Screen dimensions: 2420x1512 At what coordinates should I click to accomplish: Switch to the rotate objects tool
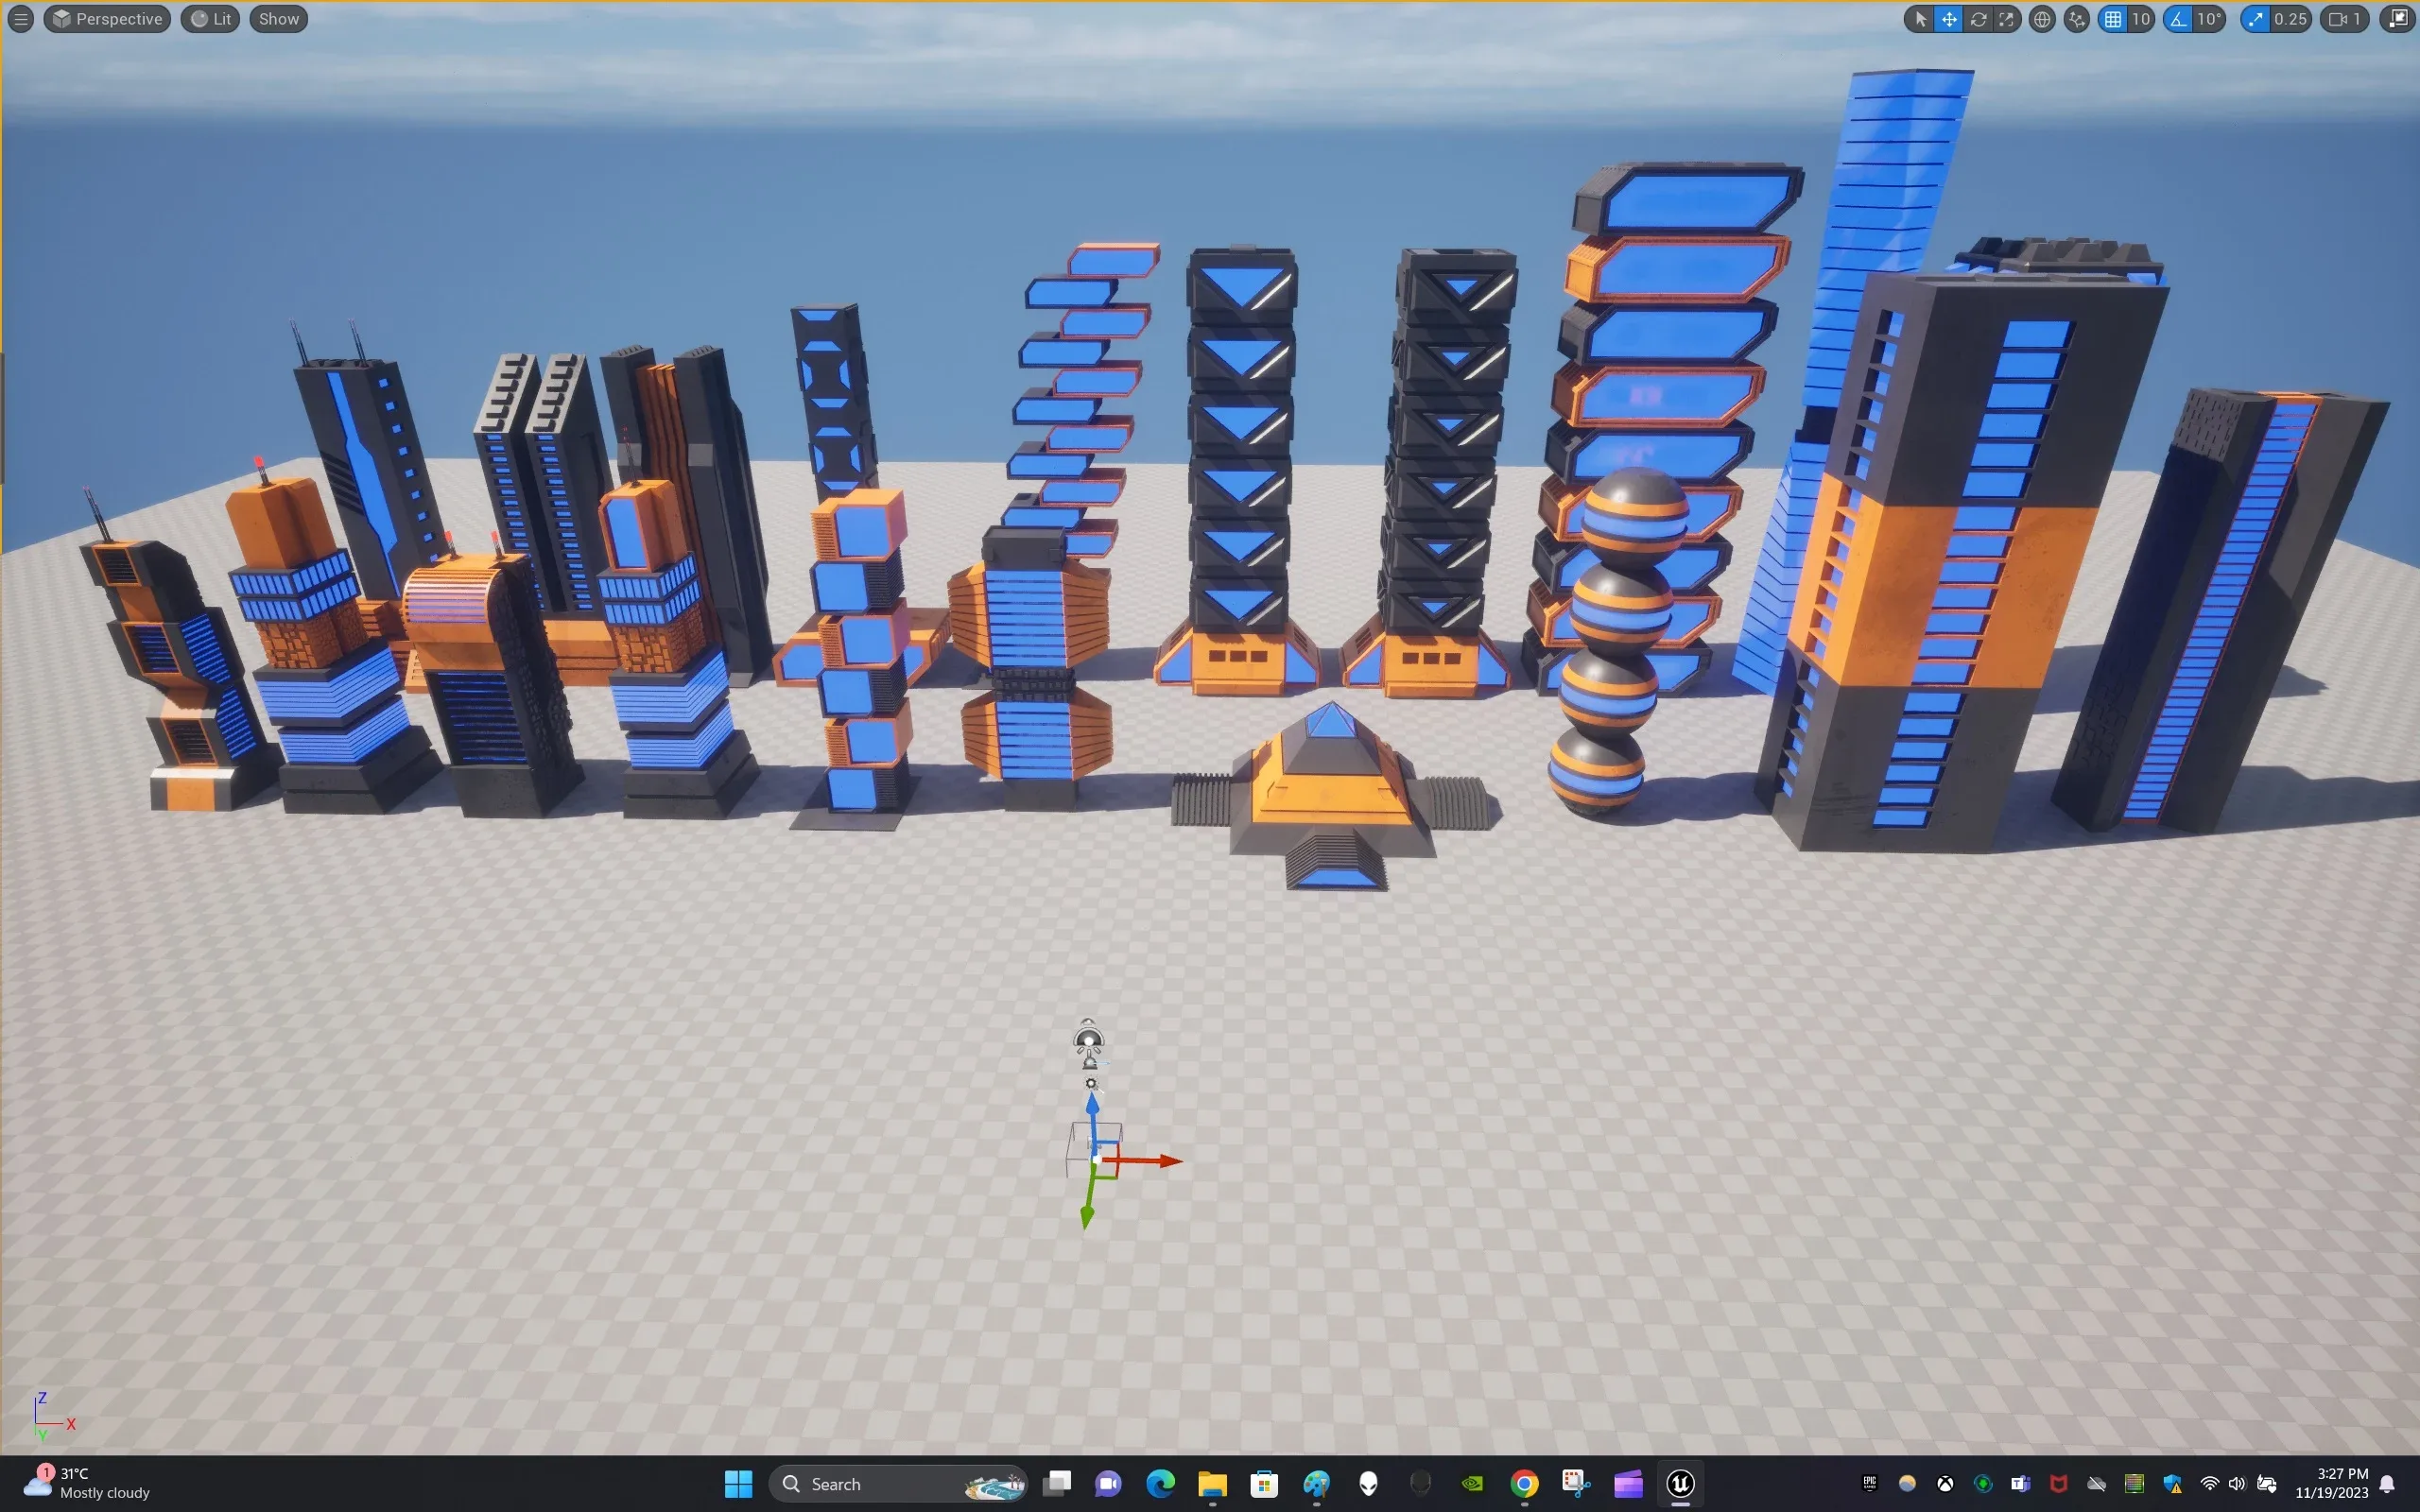(1978, 19)
